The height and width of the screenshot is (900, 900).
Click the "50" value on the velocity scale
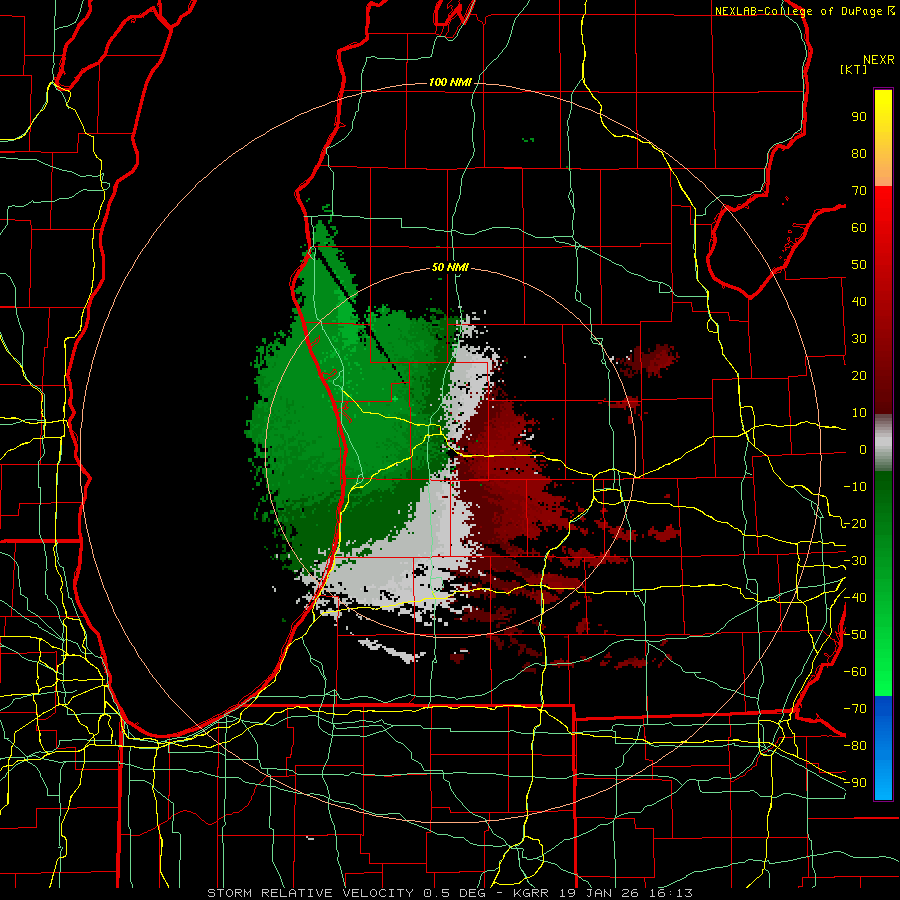pyautogui.click(x=859, y=265)
